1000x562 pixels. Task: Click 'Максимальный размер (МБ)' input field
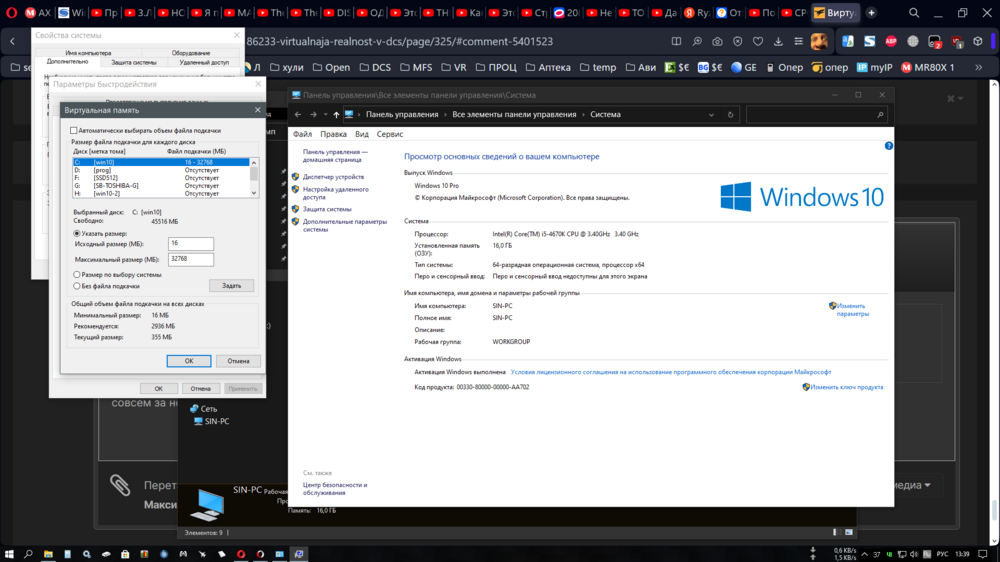pos(191,259)
